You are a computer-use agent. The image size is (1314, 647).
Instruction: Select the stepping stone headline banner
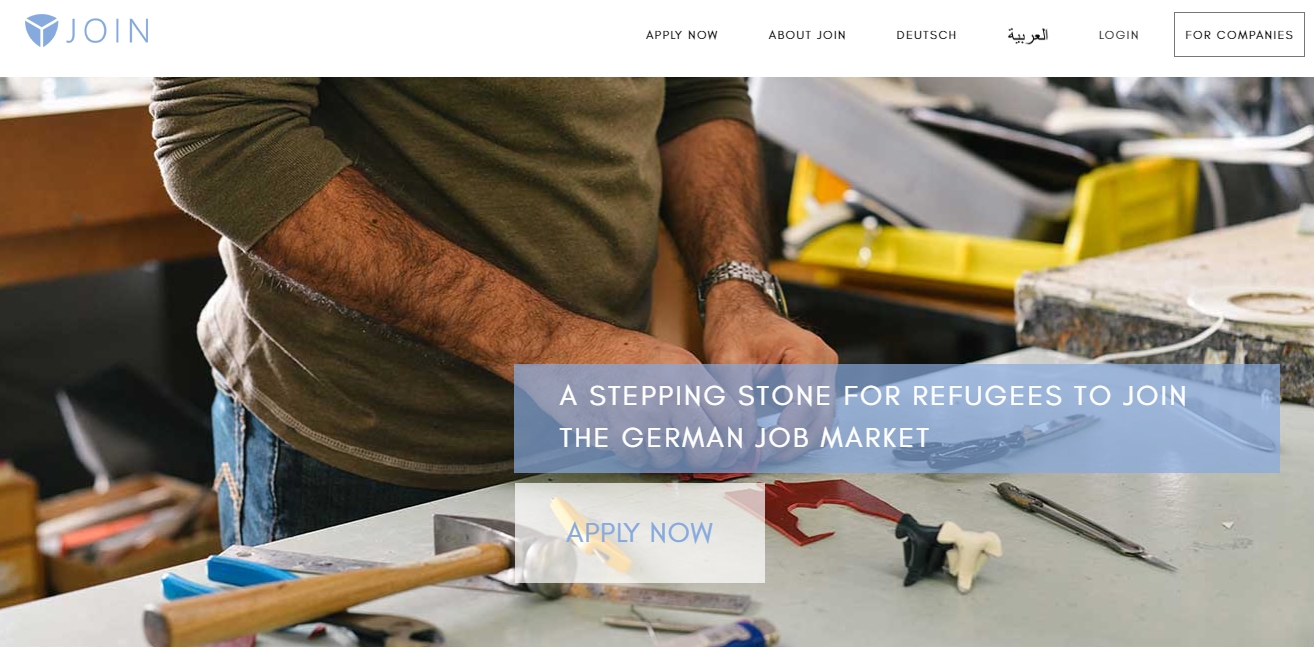click(897, 418)
